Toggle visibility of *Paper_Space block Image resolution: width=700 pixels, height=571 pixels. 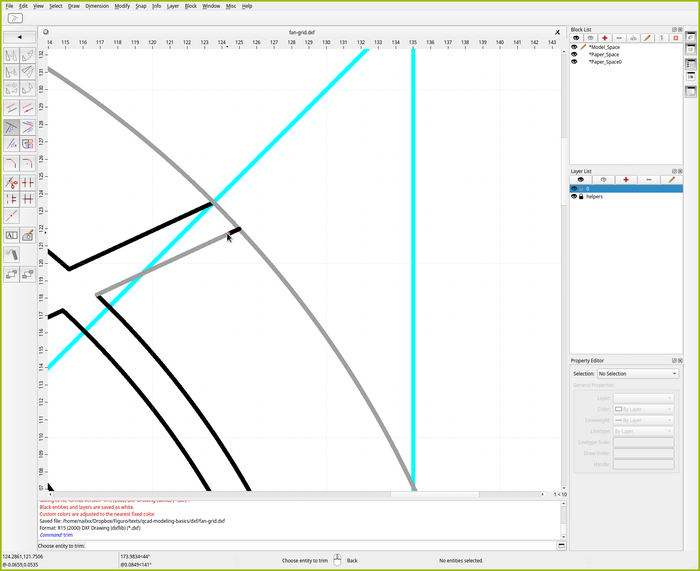tap(574, 54)
